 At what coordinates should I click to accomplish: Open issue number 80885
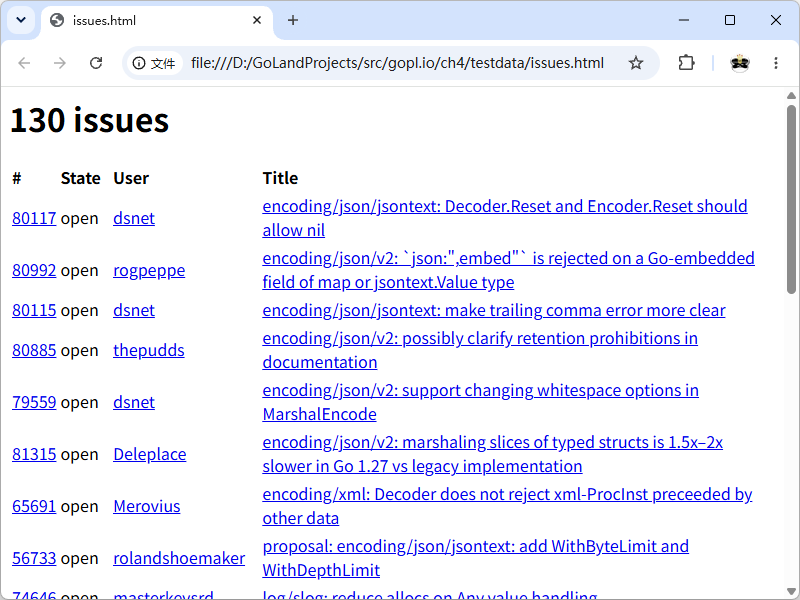(x=34, y=351)
